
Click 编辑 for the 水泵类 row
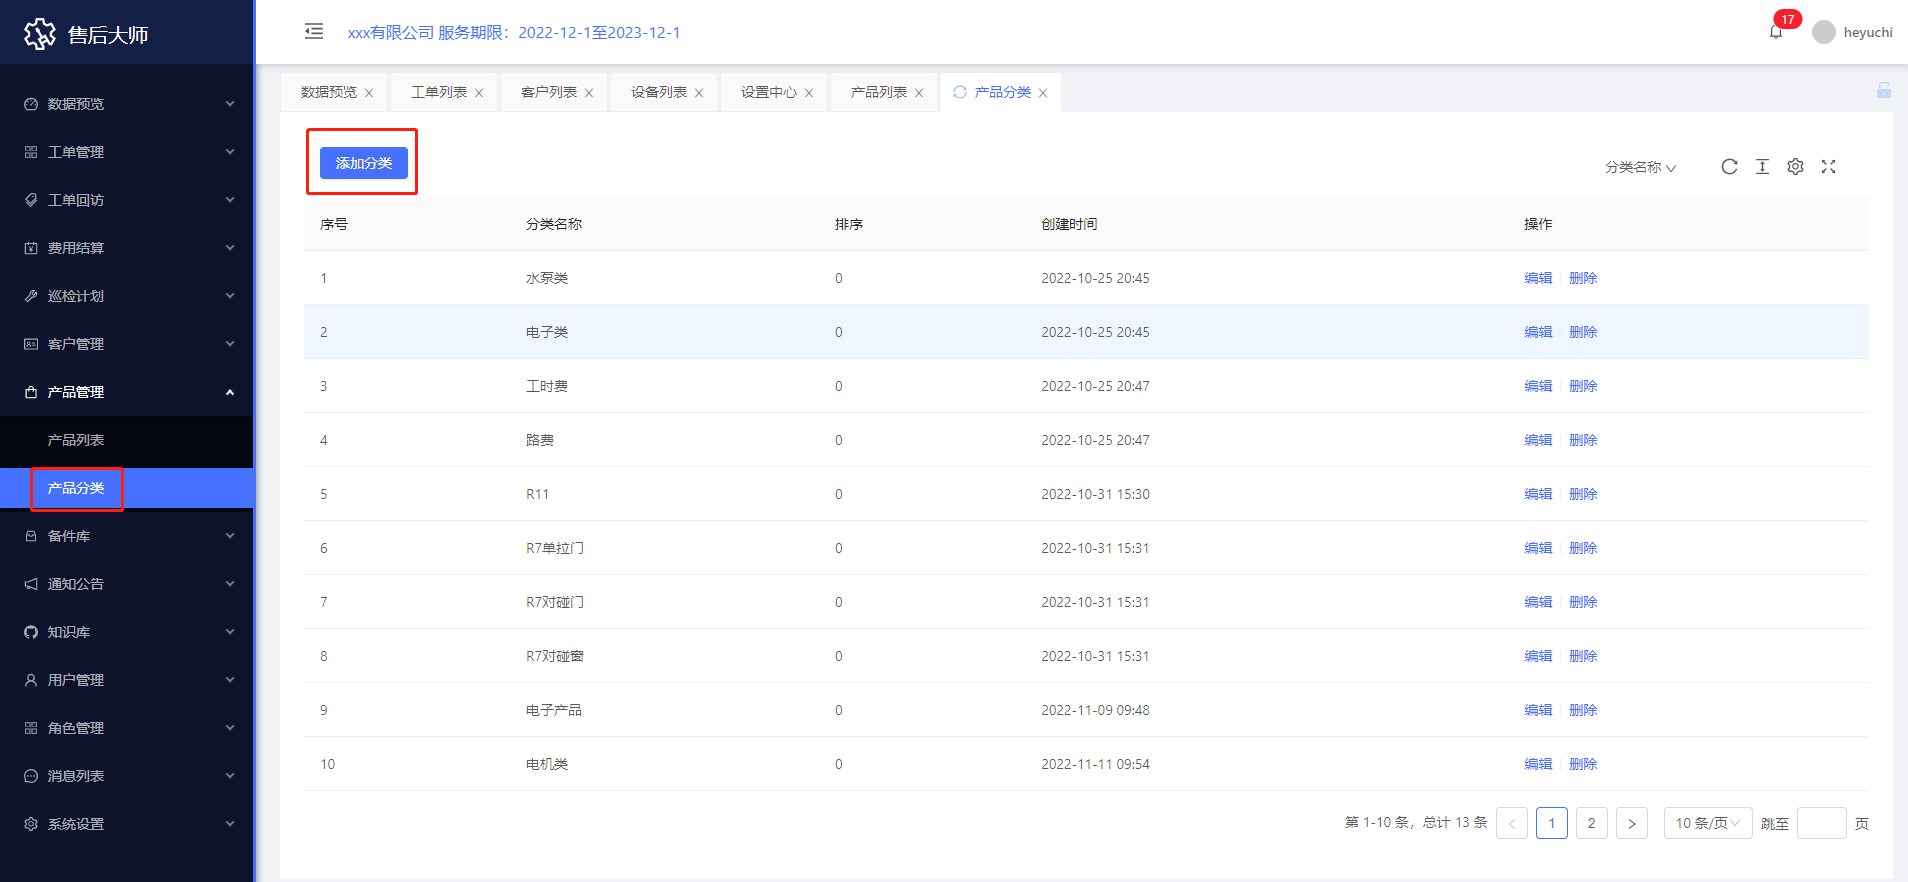click(1538, 278)
